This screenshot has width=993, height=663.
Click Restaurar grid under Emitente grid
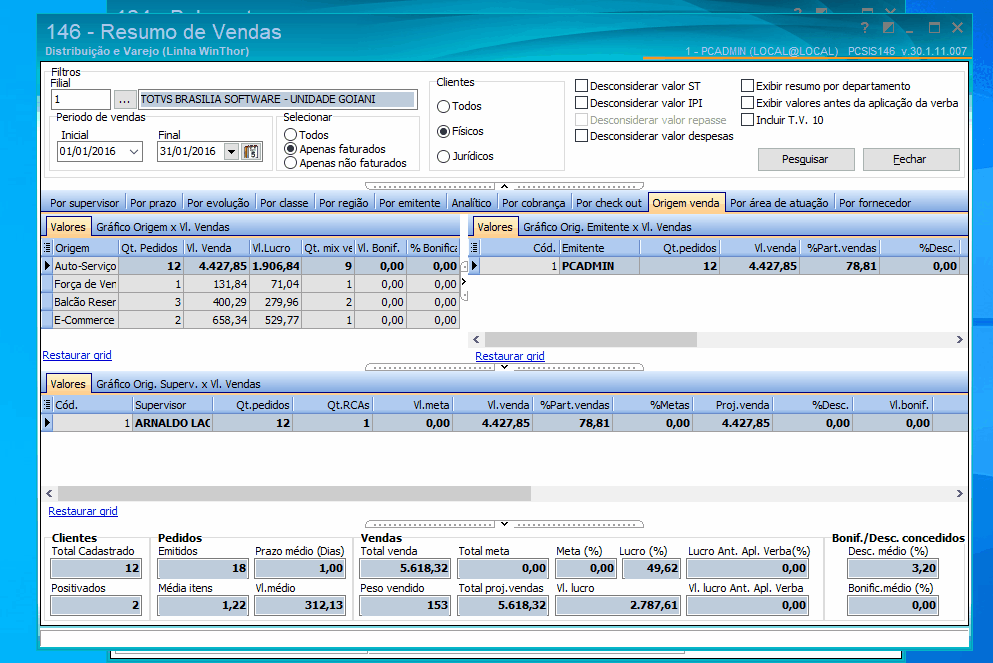point(510,356)
